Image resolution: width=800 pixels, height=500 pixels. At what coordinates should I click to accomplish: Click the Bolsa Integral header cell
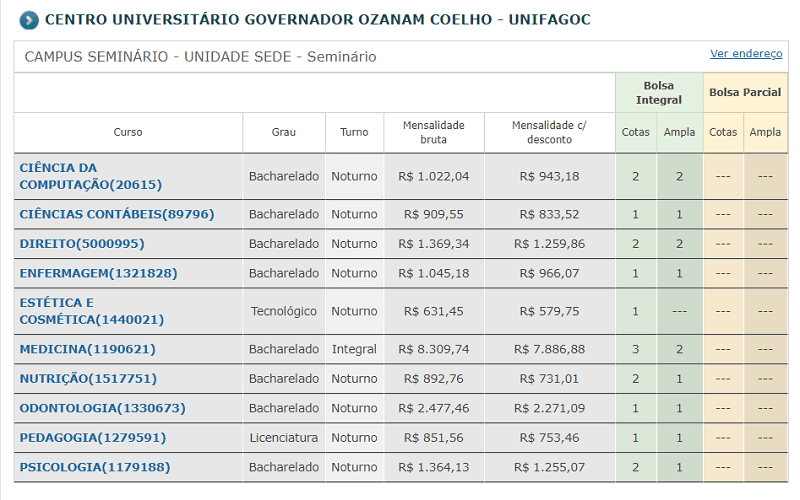[659, 93]
